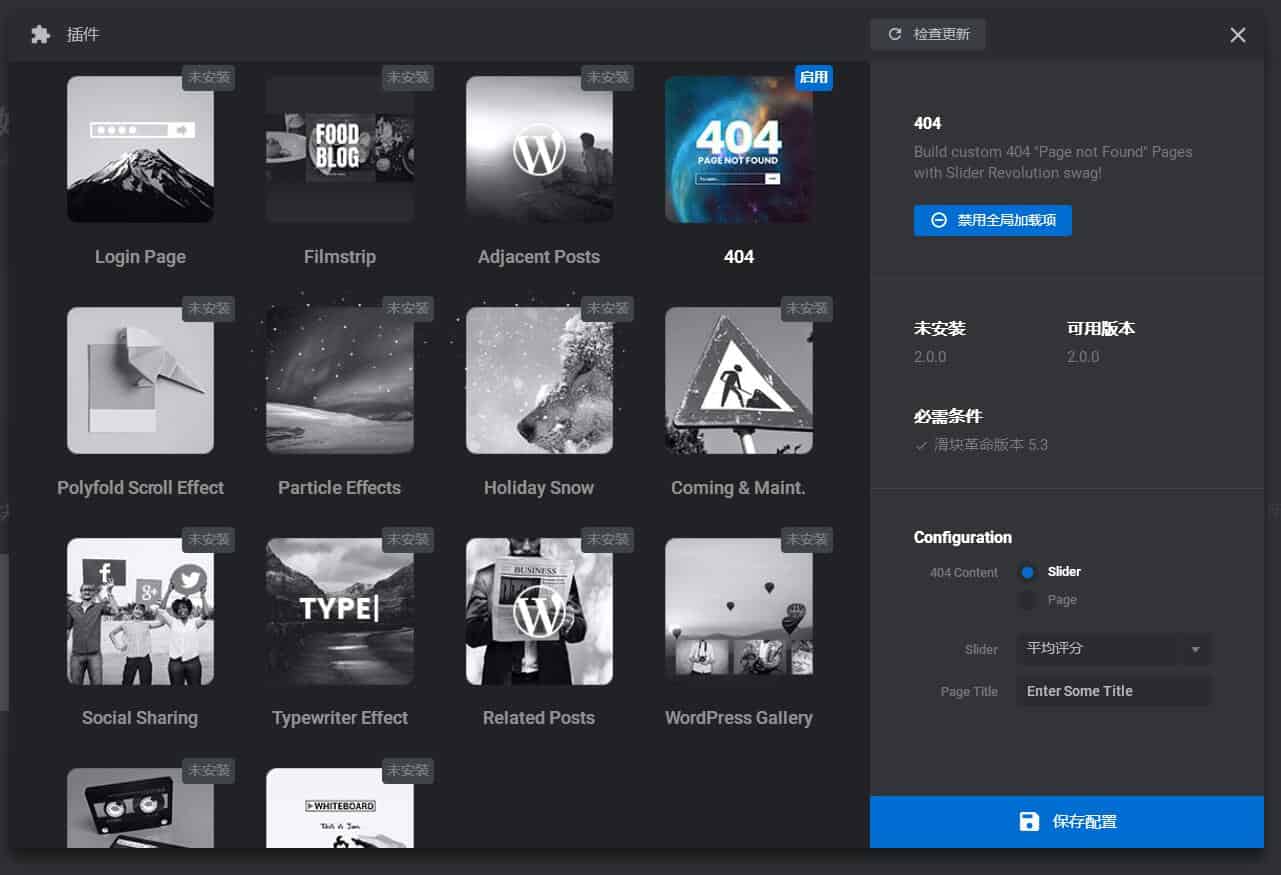
Task: Click the 'Holiday Snow' caption text
Action: (x=539, y=488)
